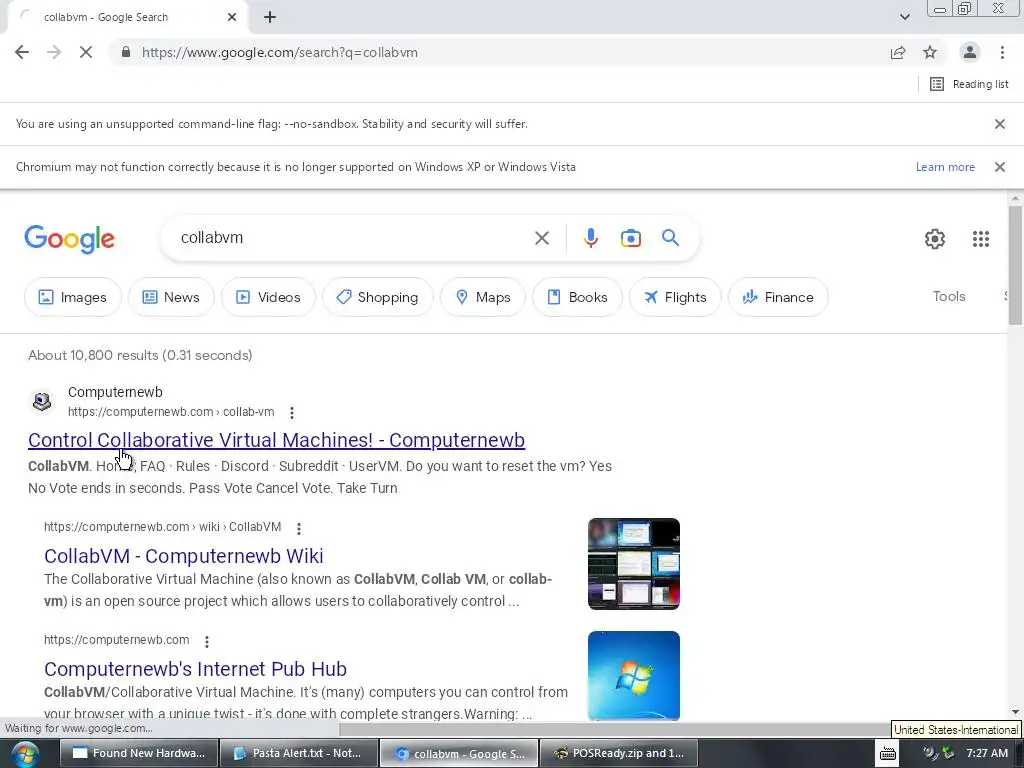This screenshot has width=1024, height=768.
Task: Open a new browser tab
Action: pos(270,18)
